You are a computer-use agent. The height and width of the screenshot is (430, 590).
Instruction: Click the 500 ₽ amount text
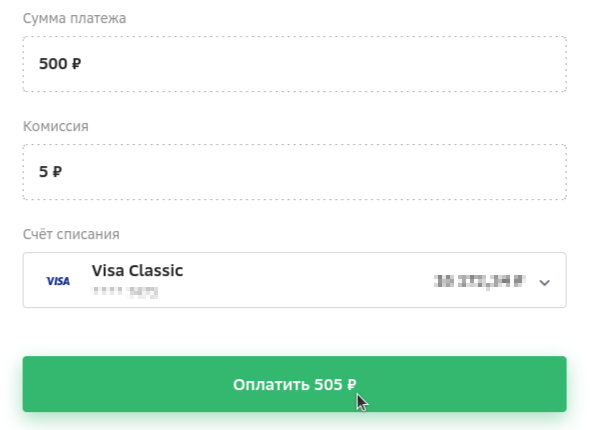[60, 64]
